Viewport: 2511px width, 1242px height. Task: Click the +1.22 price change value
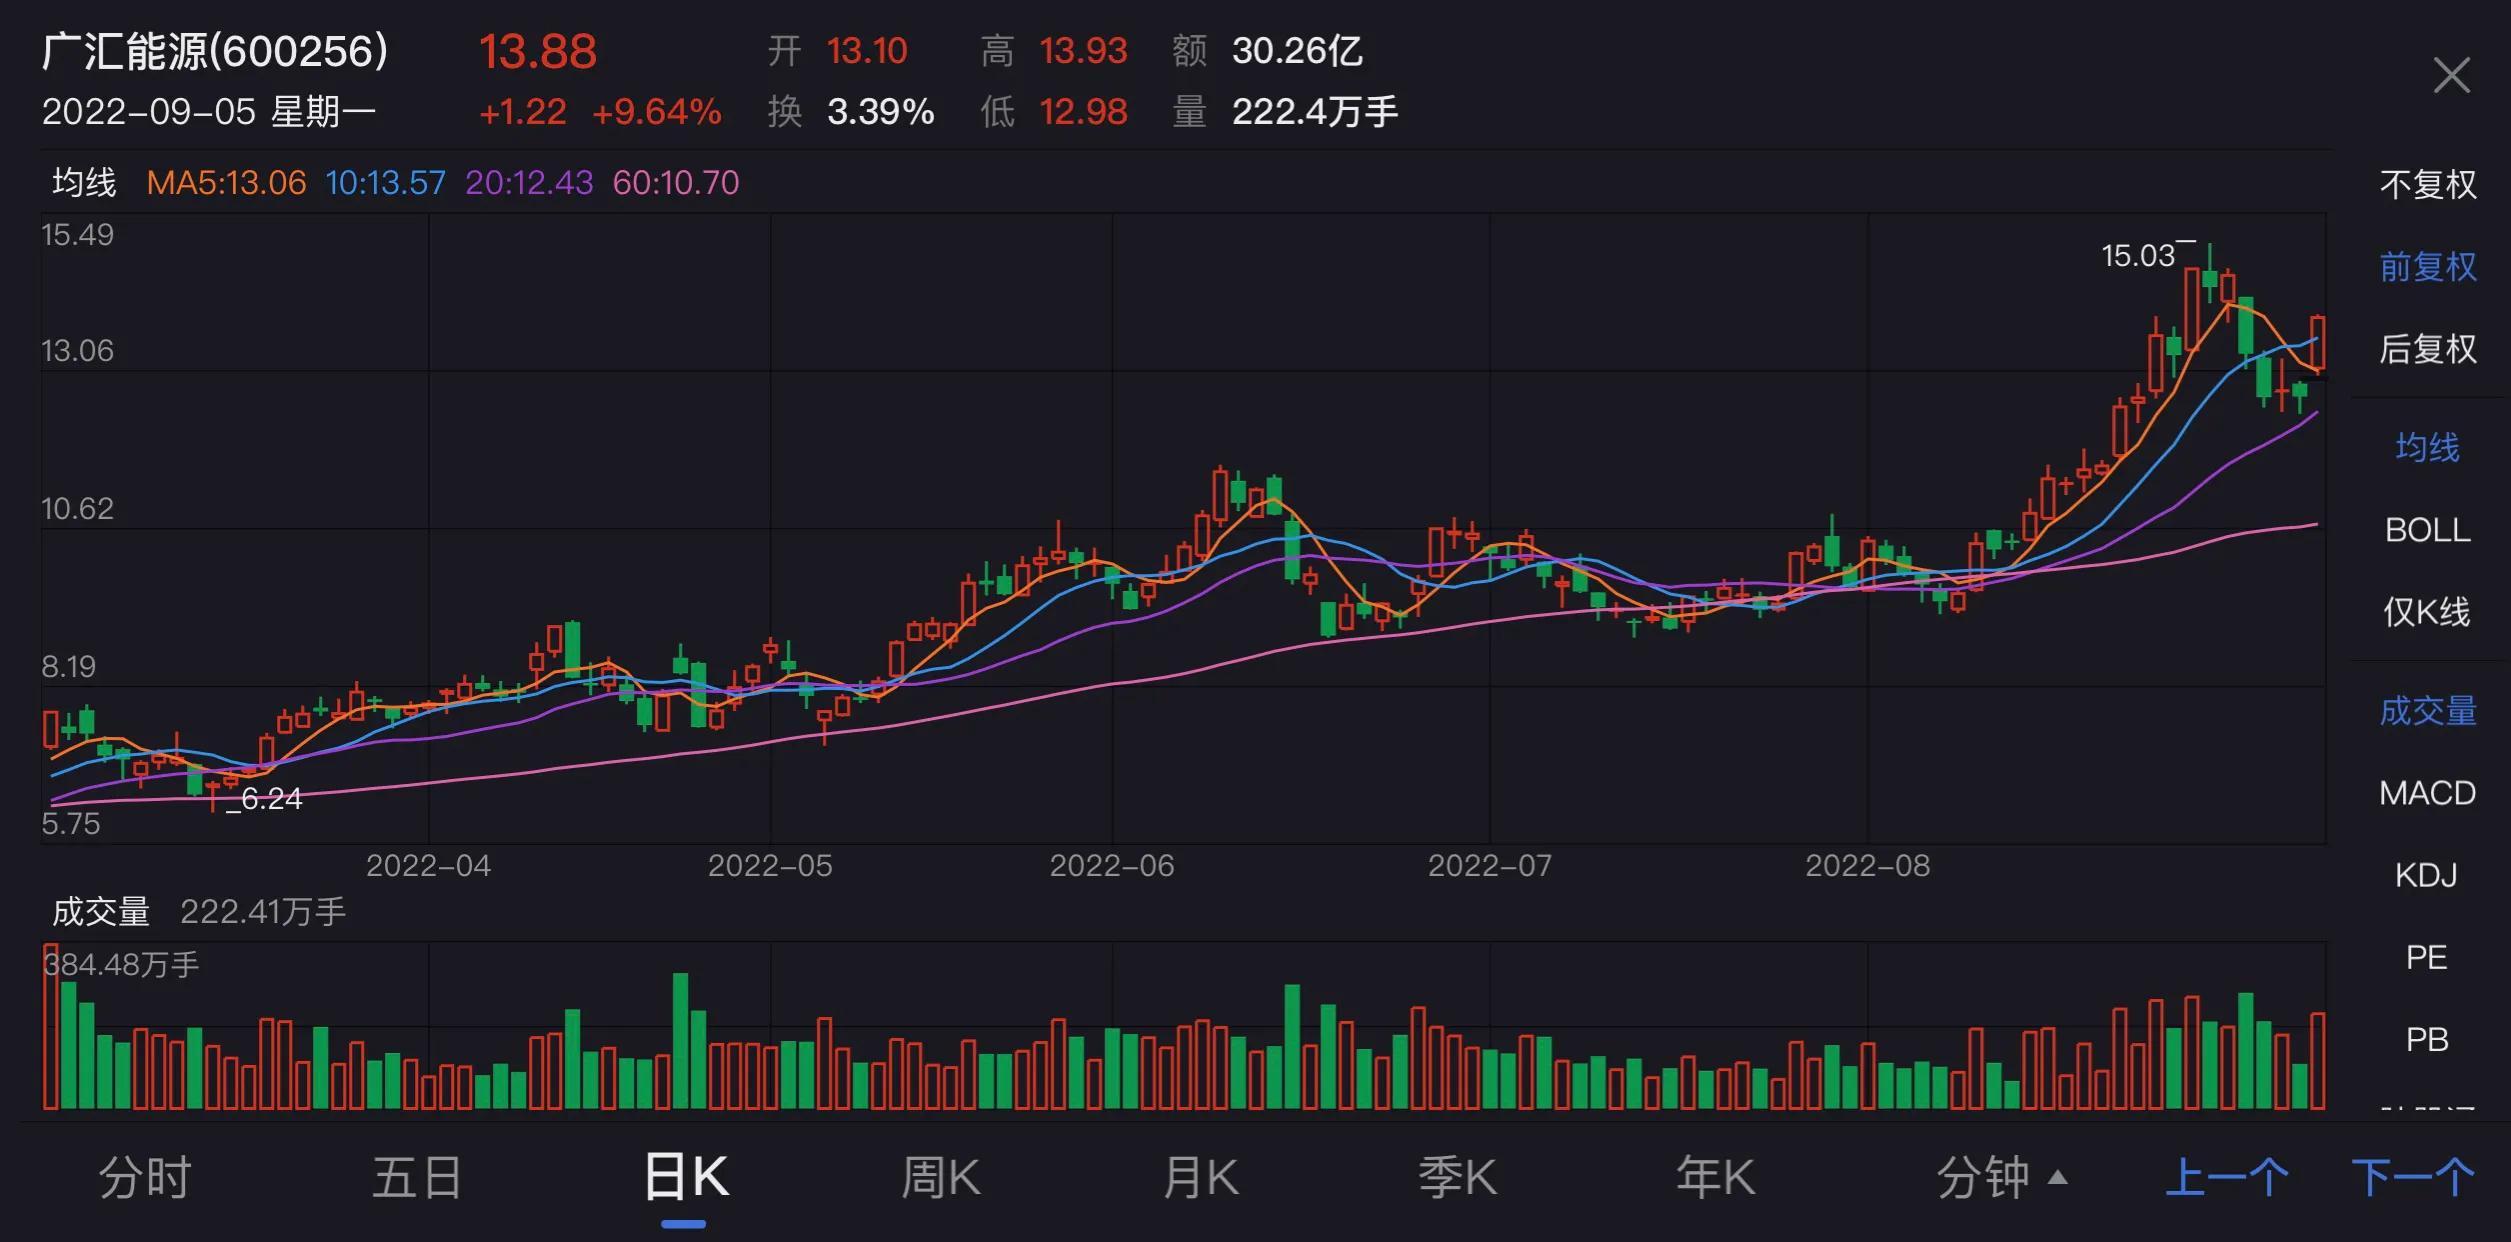(x=523, y=111)
